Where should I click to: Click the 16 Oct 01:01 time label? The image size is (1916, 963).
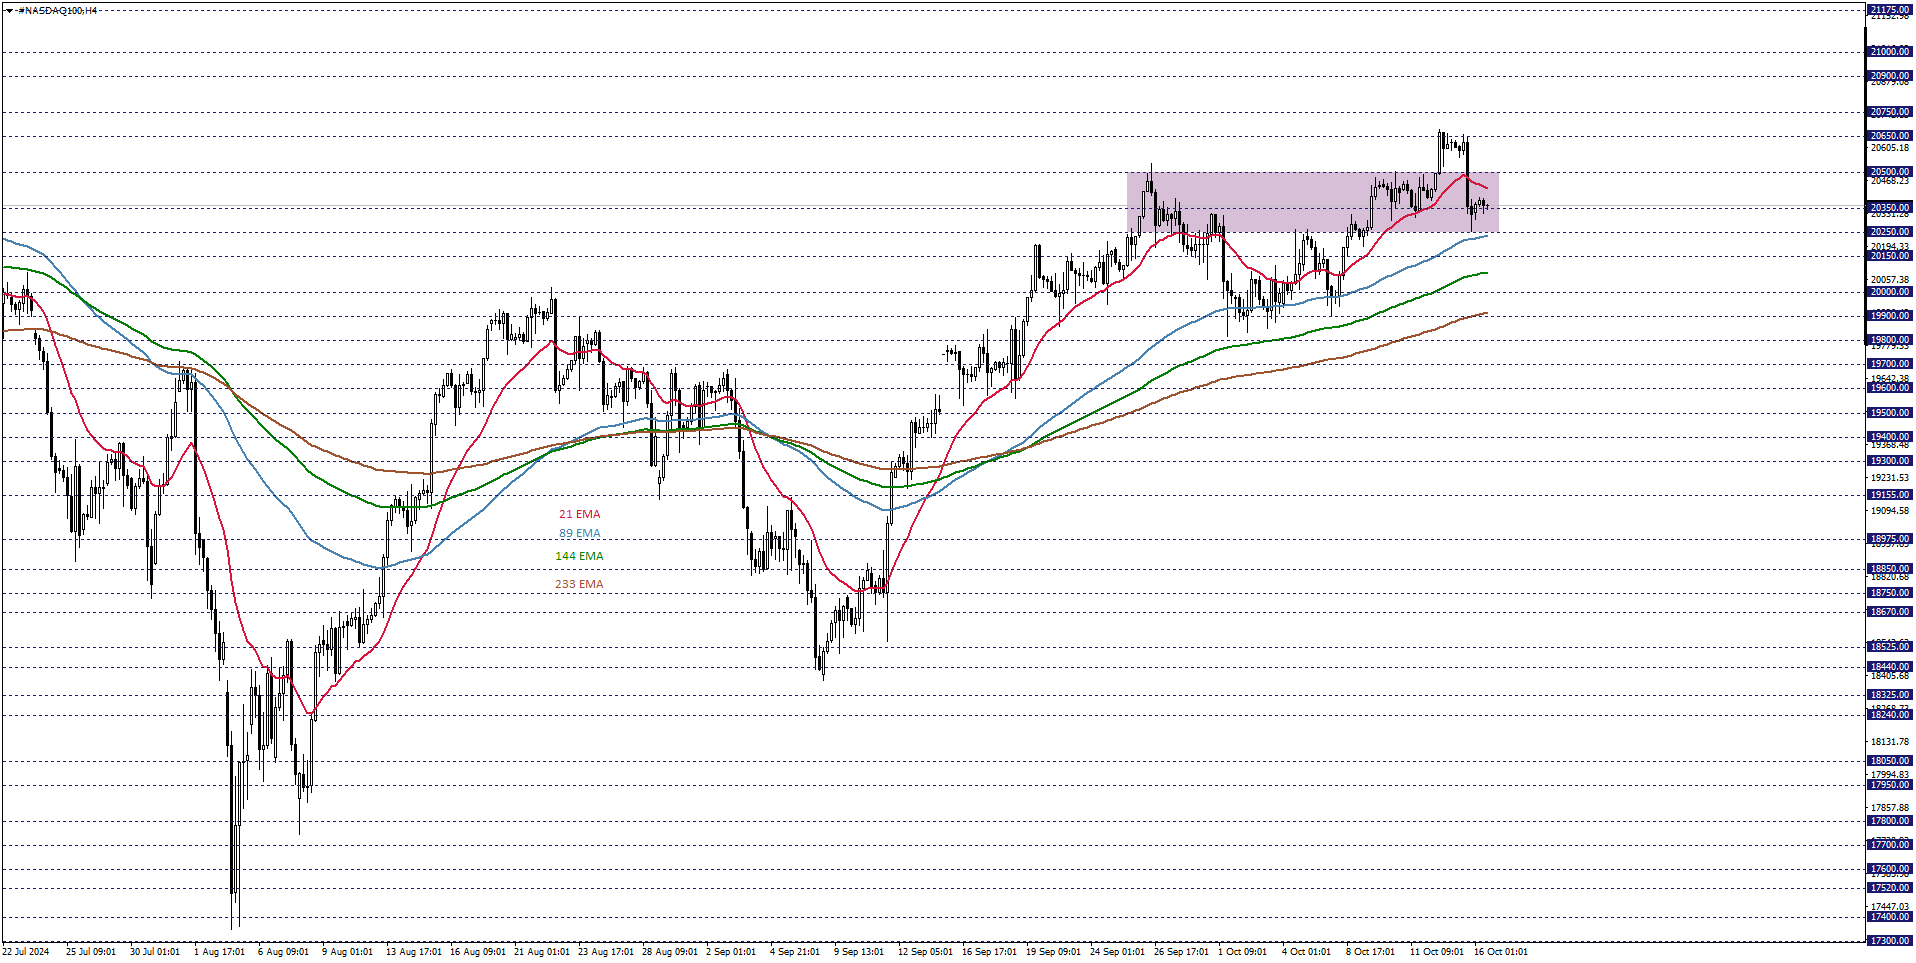pos(1500,952)
